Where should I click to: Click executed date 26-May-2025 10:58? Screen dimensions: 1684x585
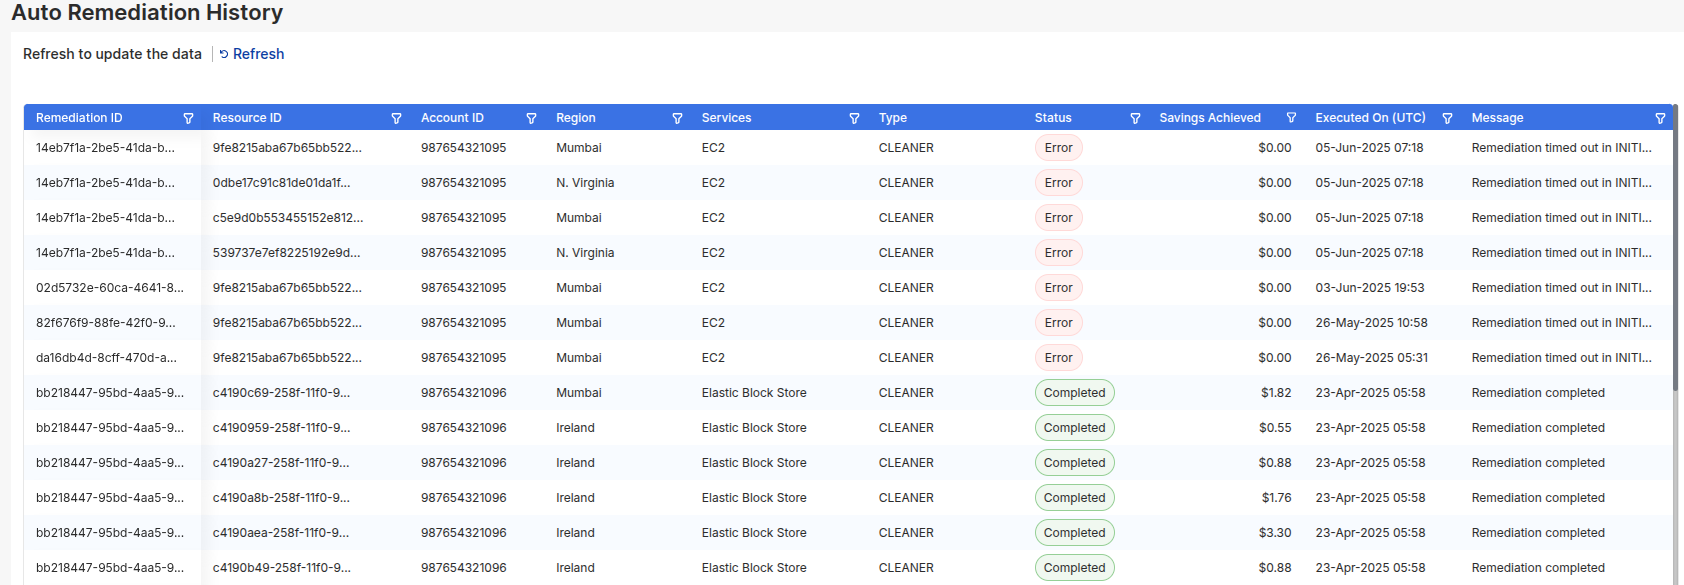pyautogui.click(x=1371, y=323)
